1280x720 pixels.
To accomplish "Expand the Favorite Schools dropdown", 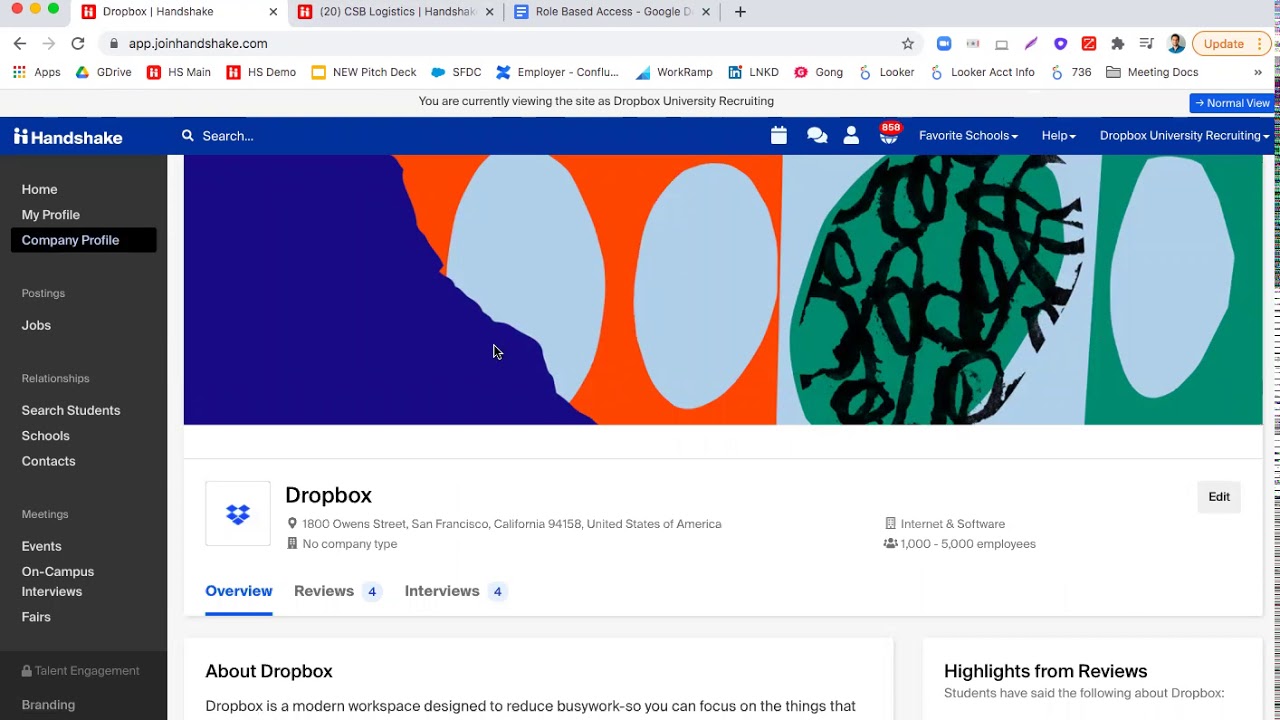I will pyautogui.click(x=968, y=136).
